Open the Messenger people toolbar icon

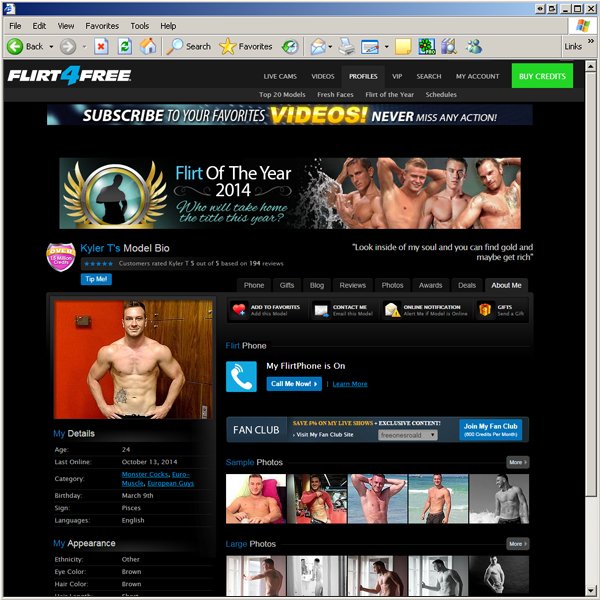pos(474,47)
